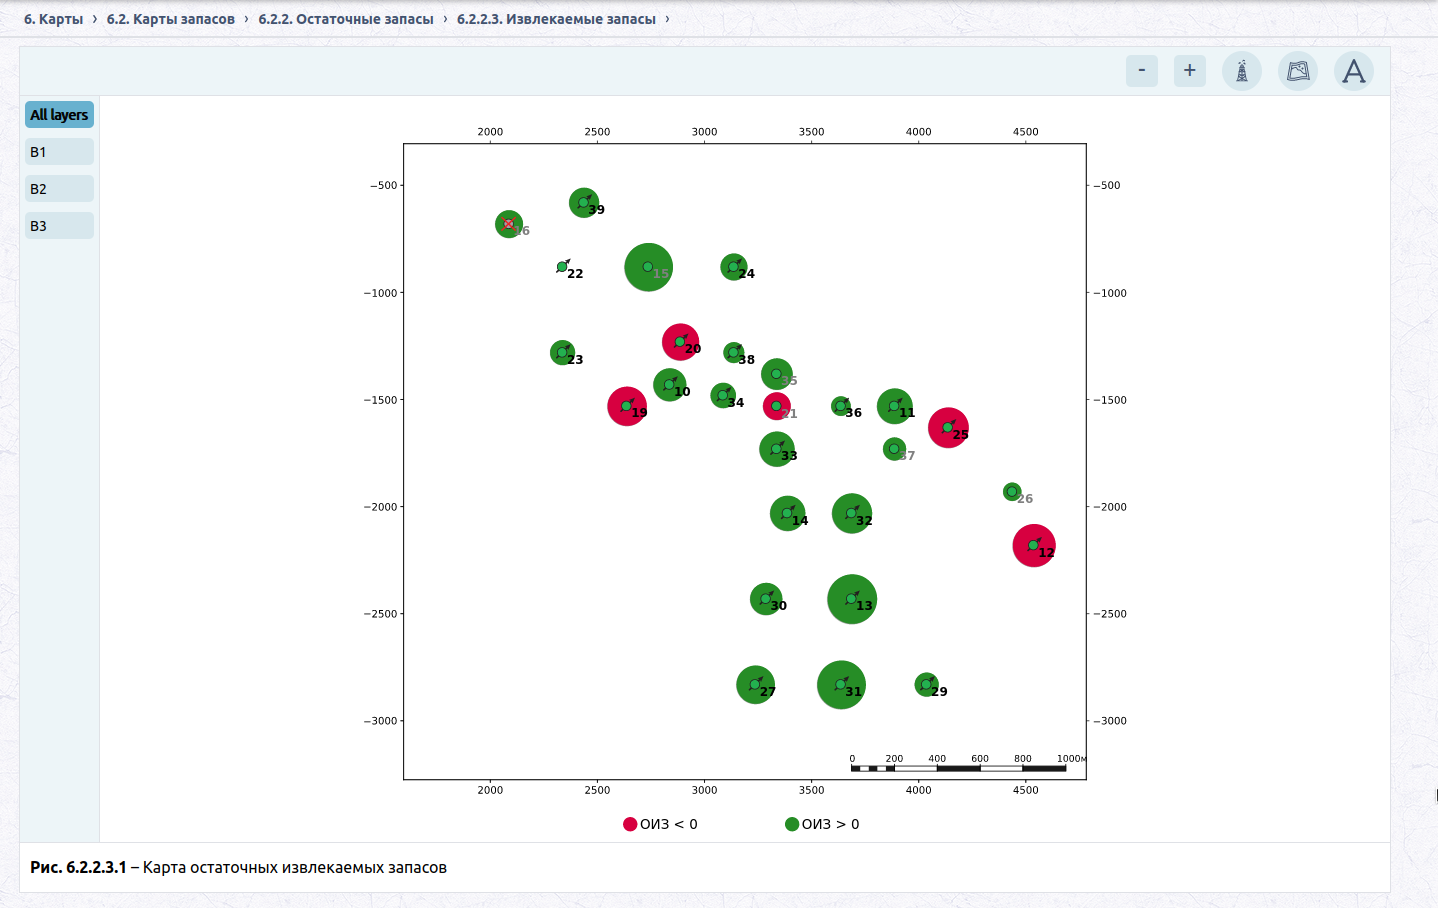Click the minus zoom-out button
The width and height of the screenshot is (1438, 908).
coord(1142,71)
